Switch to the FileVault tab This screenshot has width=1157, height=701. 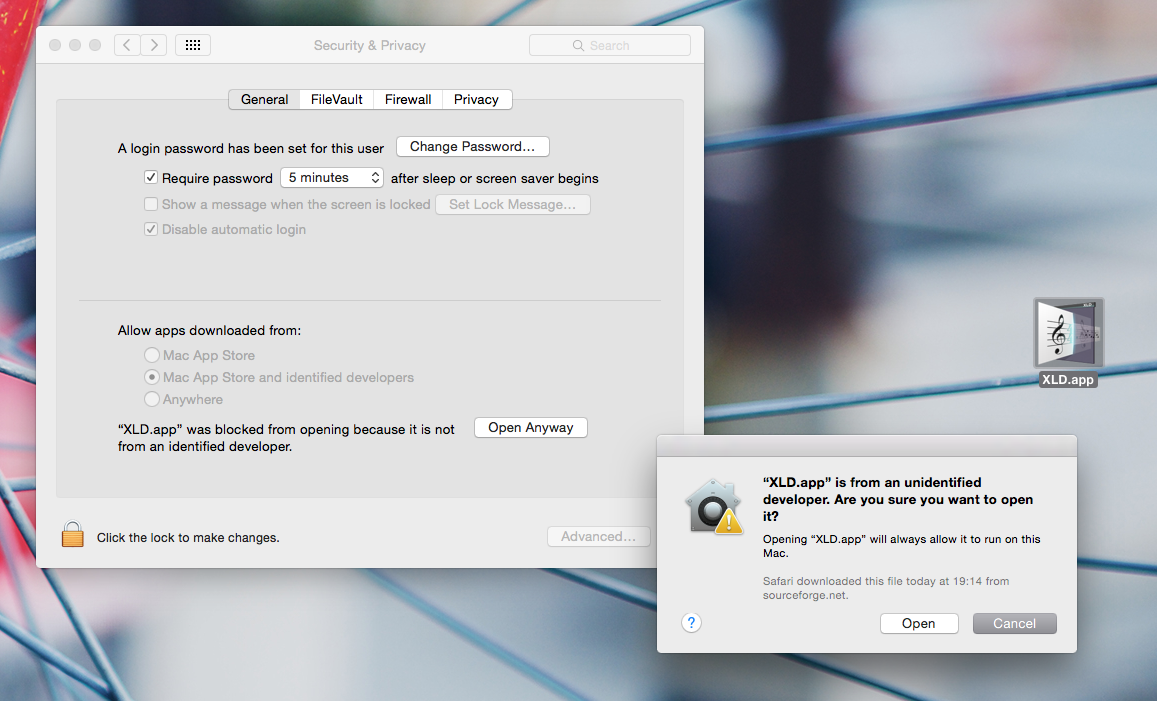[336, 100]
